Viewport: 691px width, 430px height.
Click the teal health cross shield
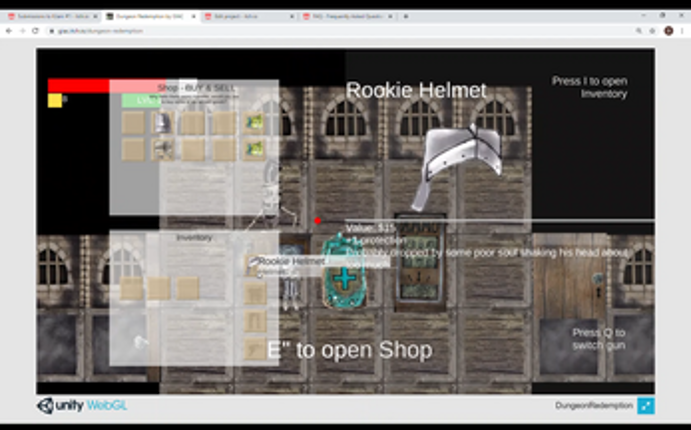coord(344,271)
